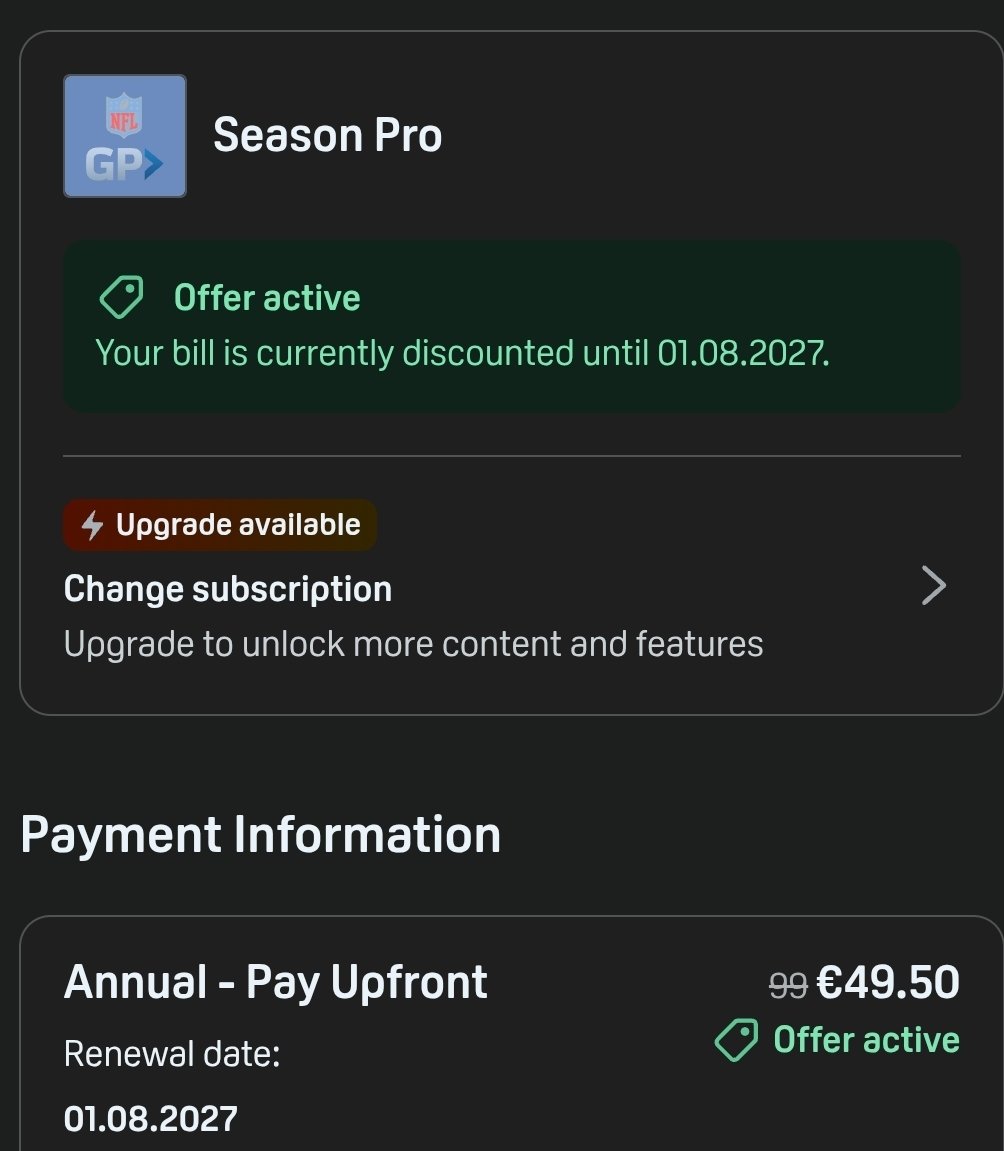Tap the Annual - Pay Upfront plan label
Viewport: 1004px width, 1151px height.
point(275,981)
